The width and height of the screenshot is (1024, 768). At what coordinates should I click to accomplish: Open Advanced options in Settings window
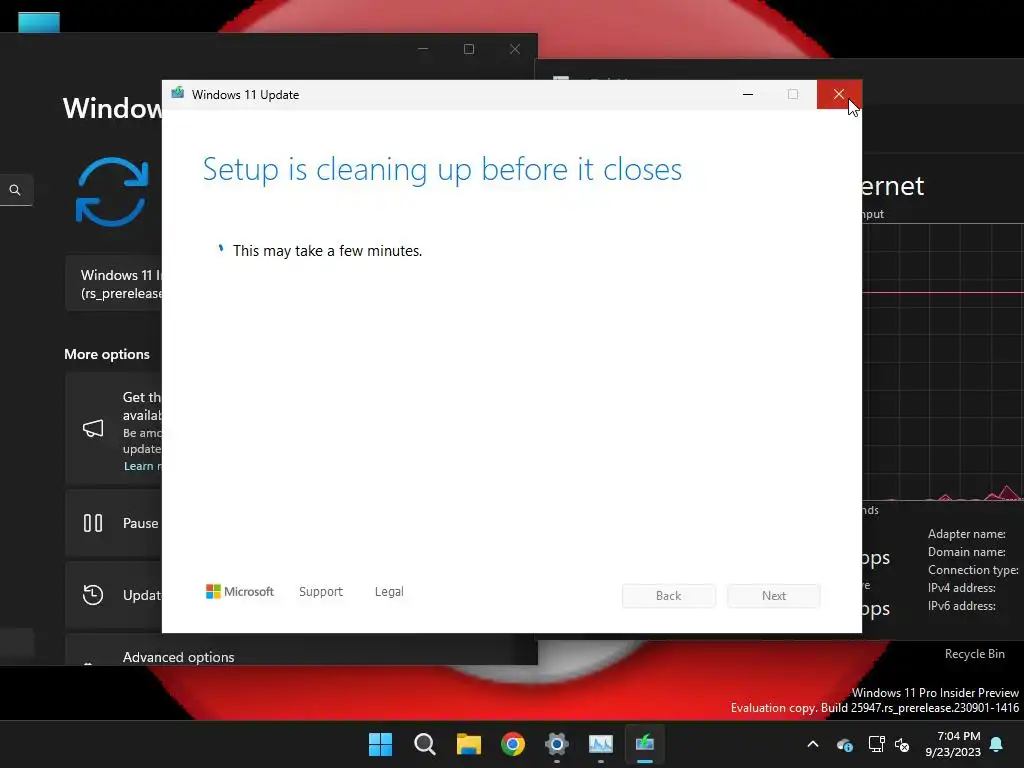pyautogui.click(x=178, y=657)
